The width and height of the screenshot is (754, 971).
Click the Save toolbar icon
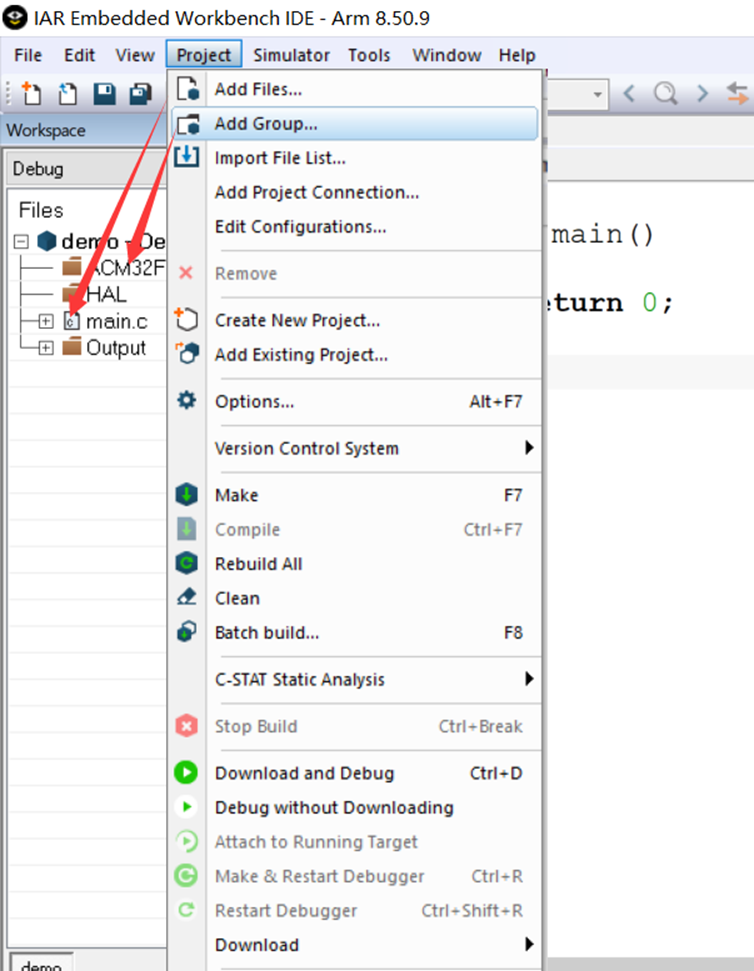click(x=104, y=94)
